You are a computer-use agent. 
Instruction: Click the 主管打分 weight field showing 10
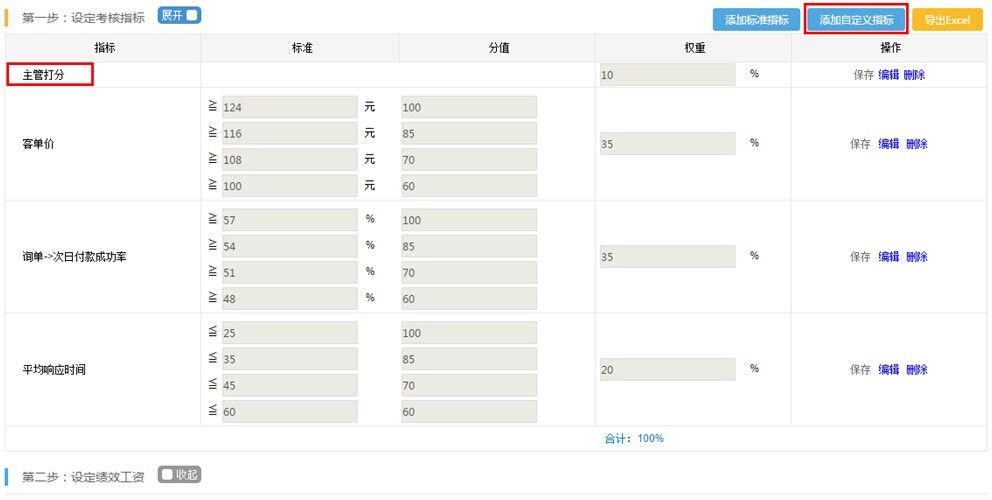[667, 75]
